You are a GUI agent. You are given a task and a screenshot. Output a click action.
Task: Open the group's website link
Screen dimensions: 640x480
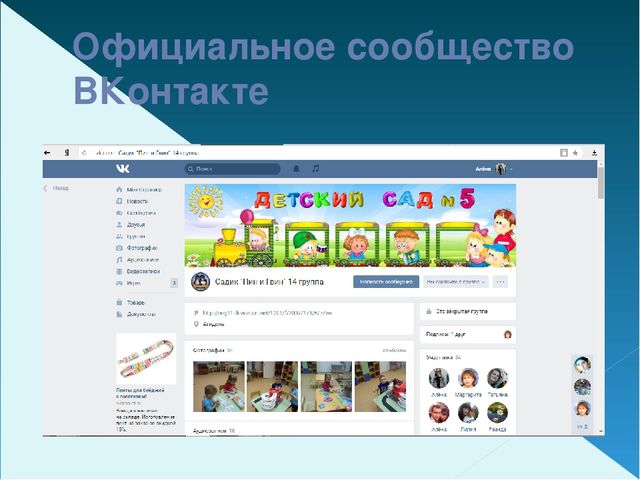pos(267,313)
